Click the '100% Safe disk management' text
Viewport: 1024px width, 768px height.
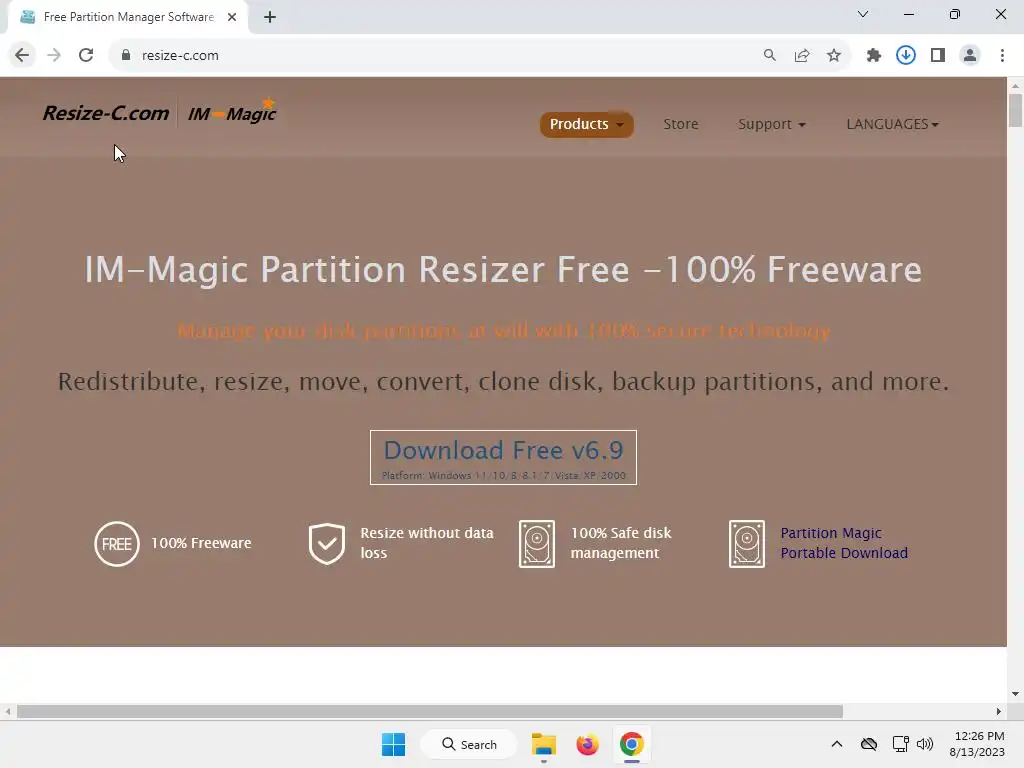(620, 543)
